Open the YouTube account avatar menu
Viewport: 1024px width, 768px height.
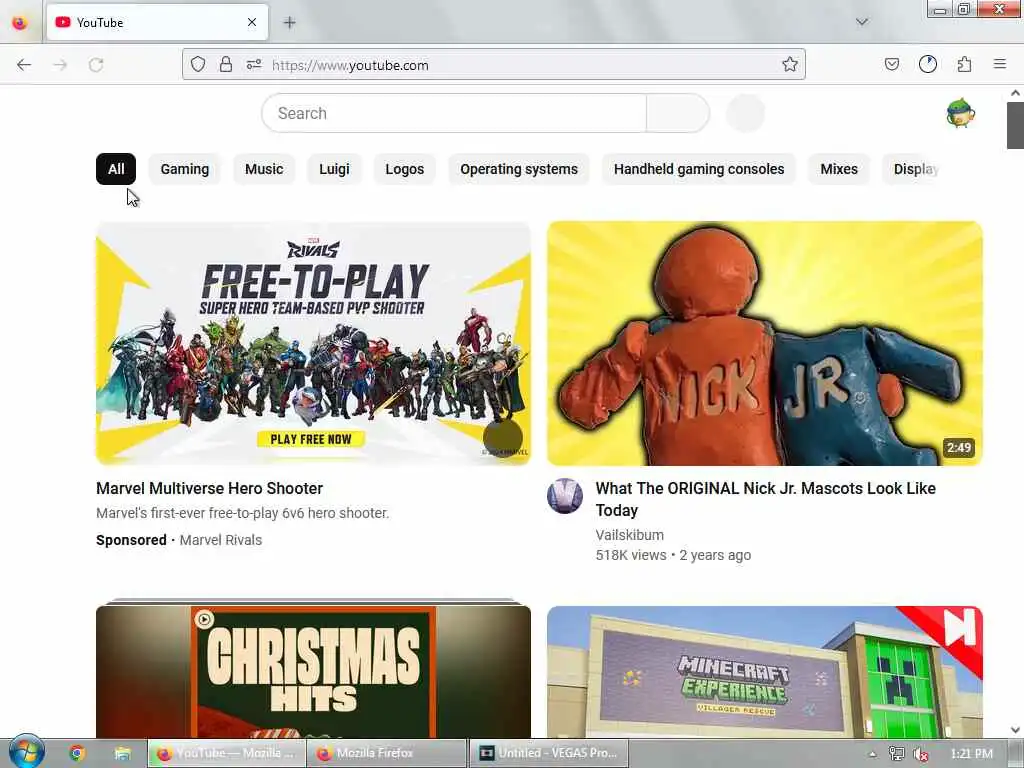coord(961,113)
